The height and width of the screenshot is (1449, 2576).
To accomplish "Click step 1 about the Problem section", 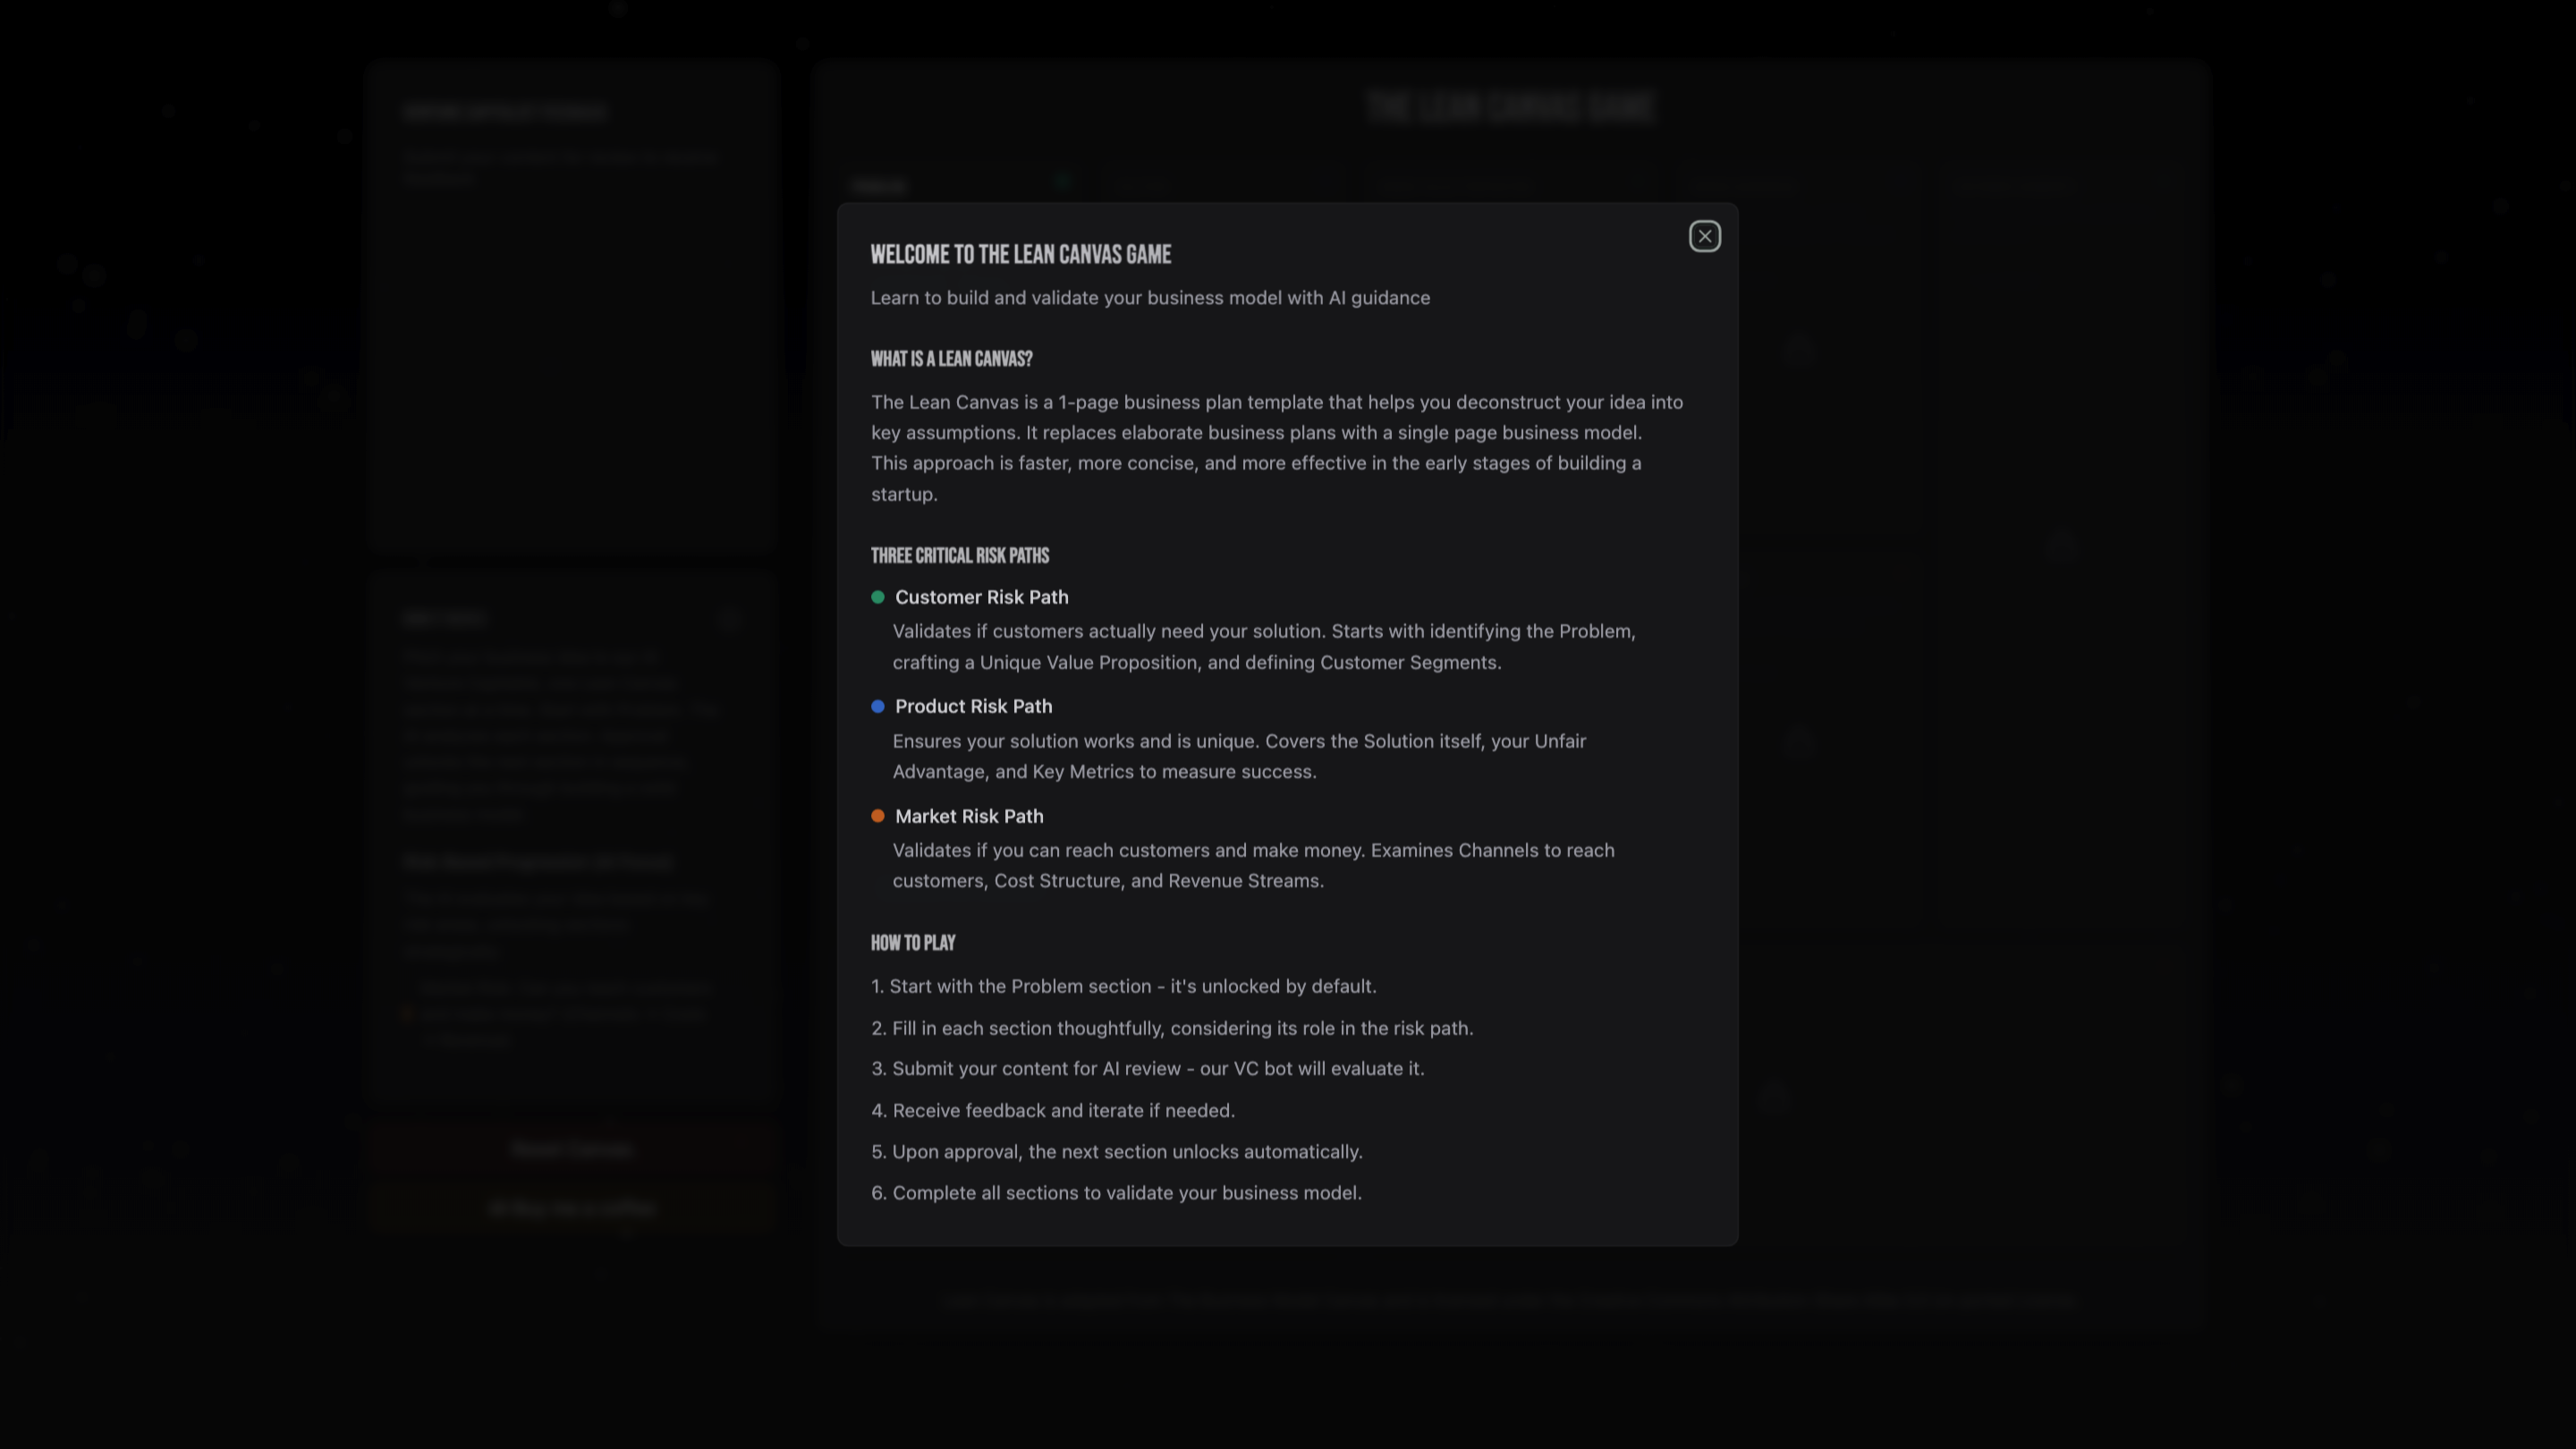I will tap(1123, 986).
